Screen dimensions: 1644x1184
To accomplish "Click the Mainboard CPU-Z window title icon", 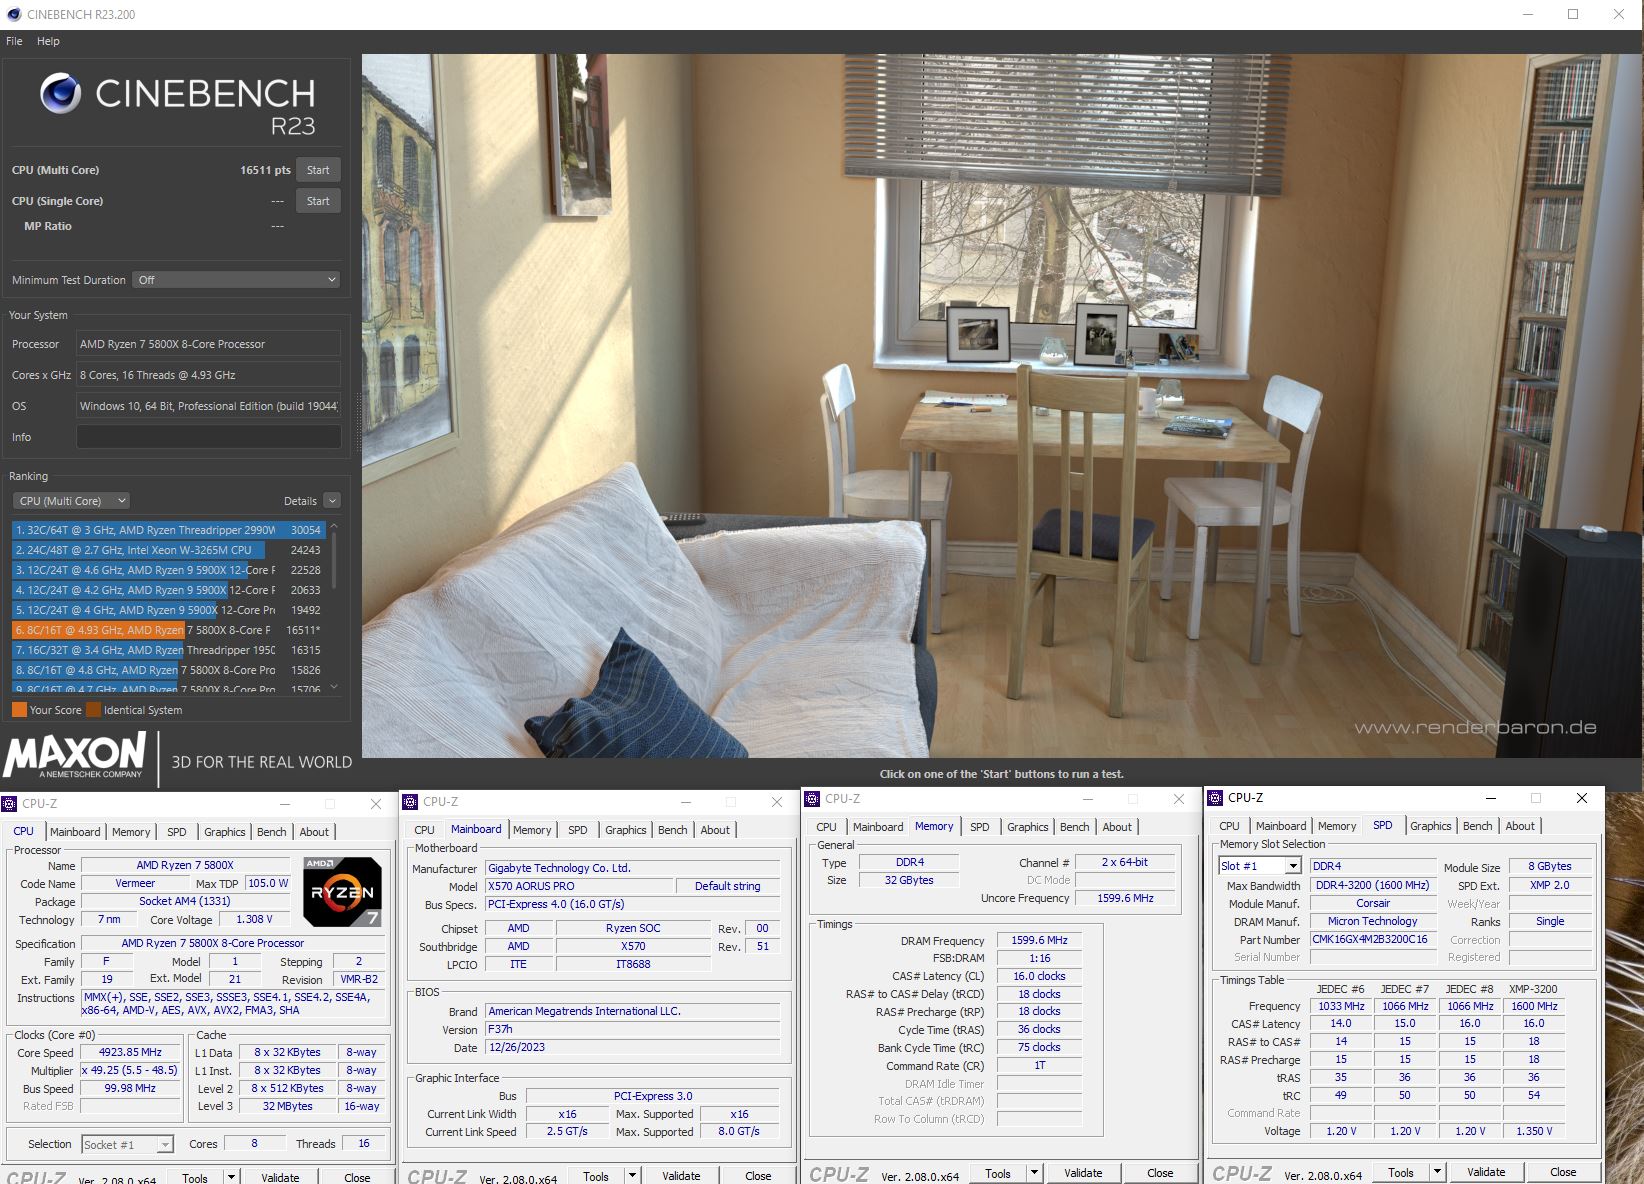I will (x=410, y=801).
